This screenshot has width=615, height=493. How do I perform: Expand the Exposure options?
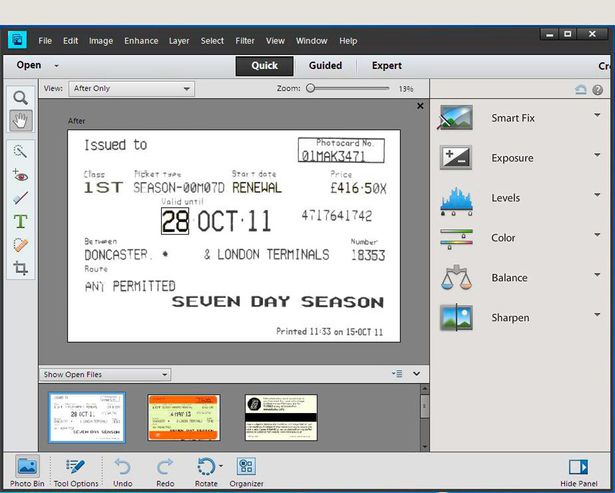tap(597, 155)
